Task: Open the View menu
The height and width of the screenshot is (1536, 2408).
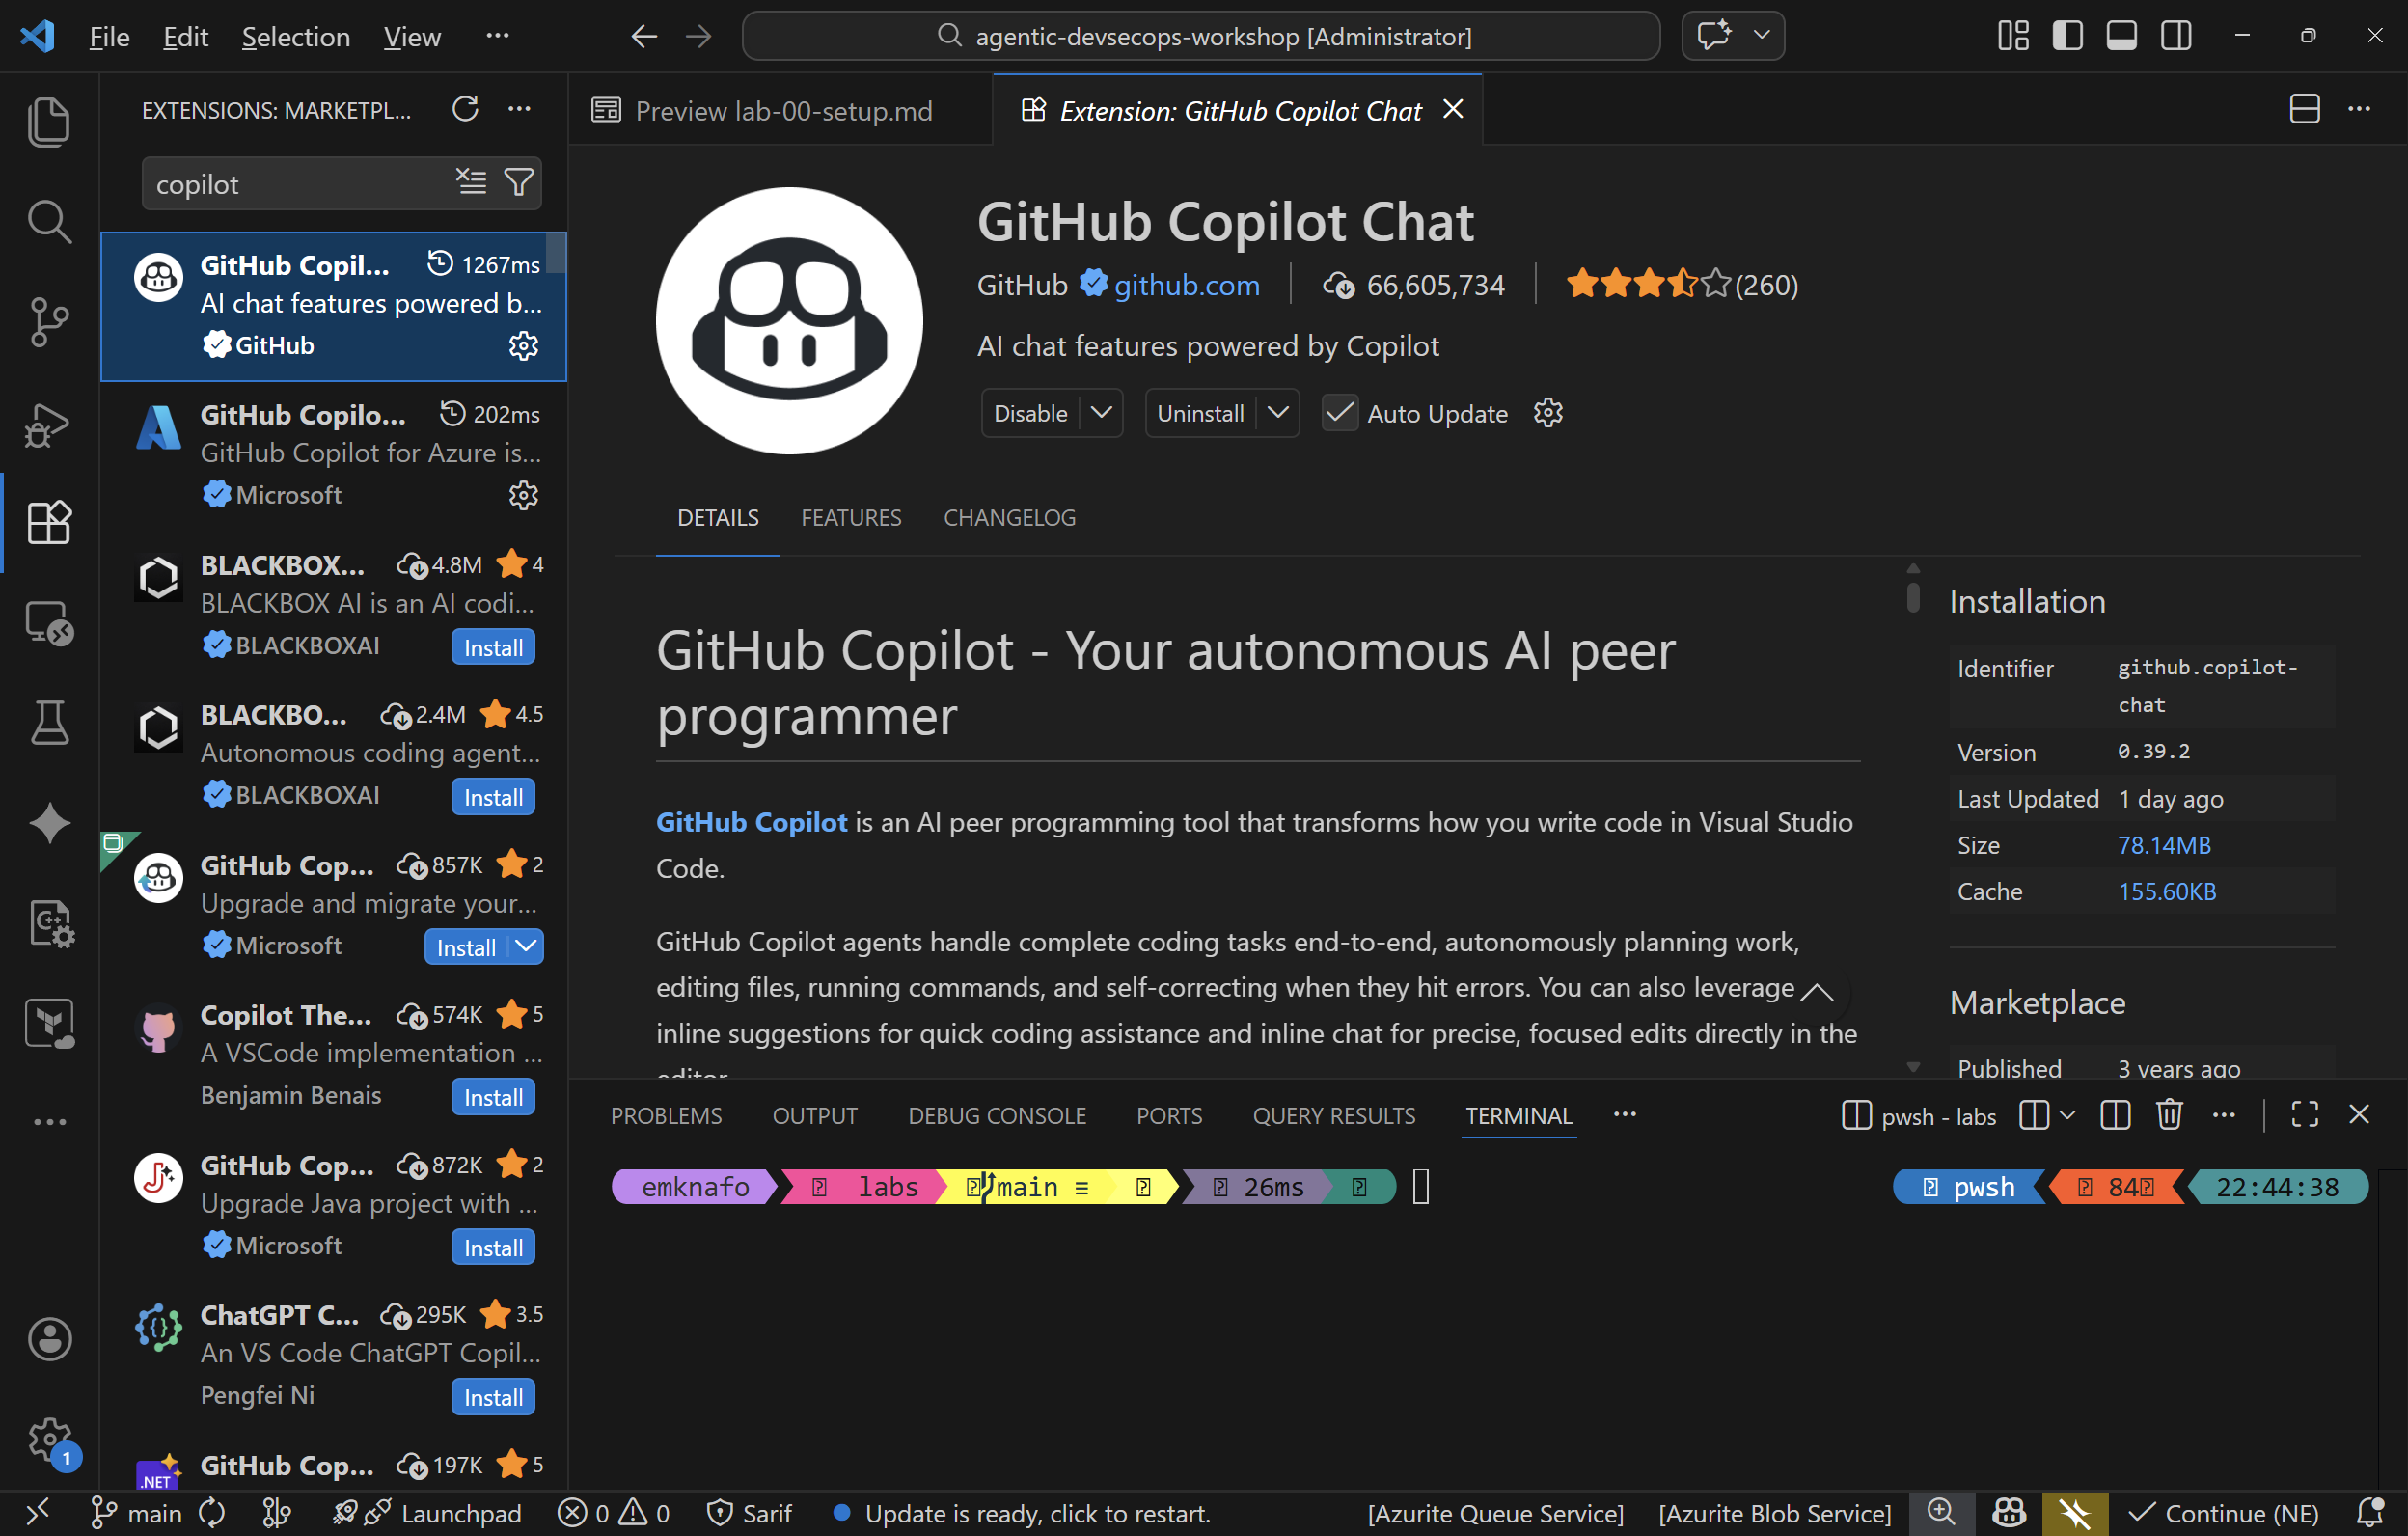Action: point(411,36)
